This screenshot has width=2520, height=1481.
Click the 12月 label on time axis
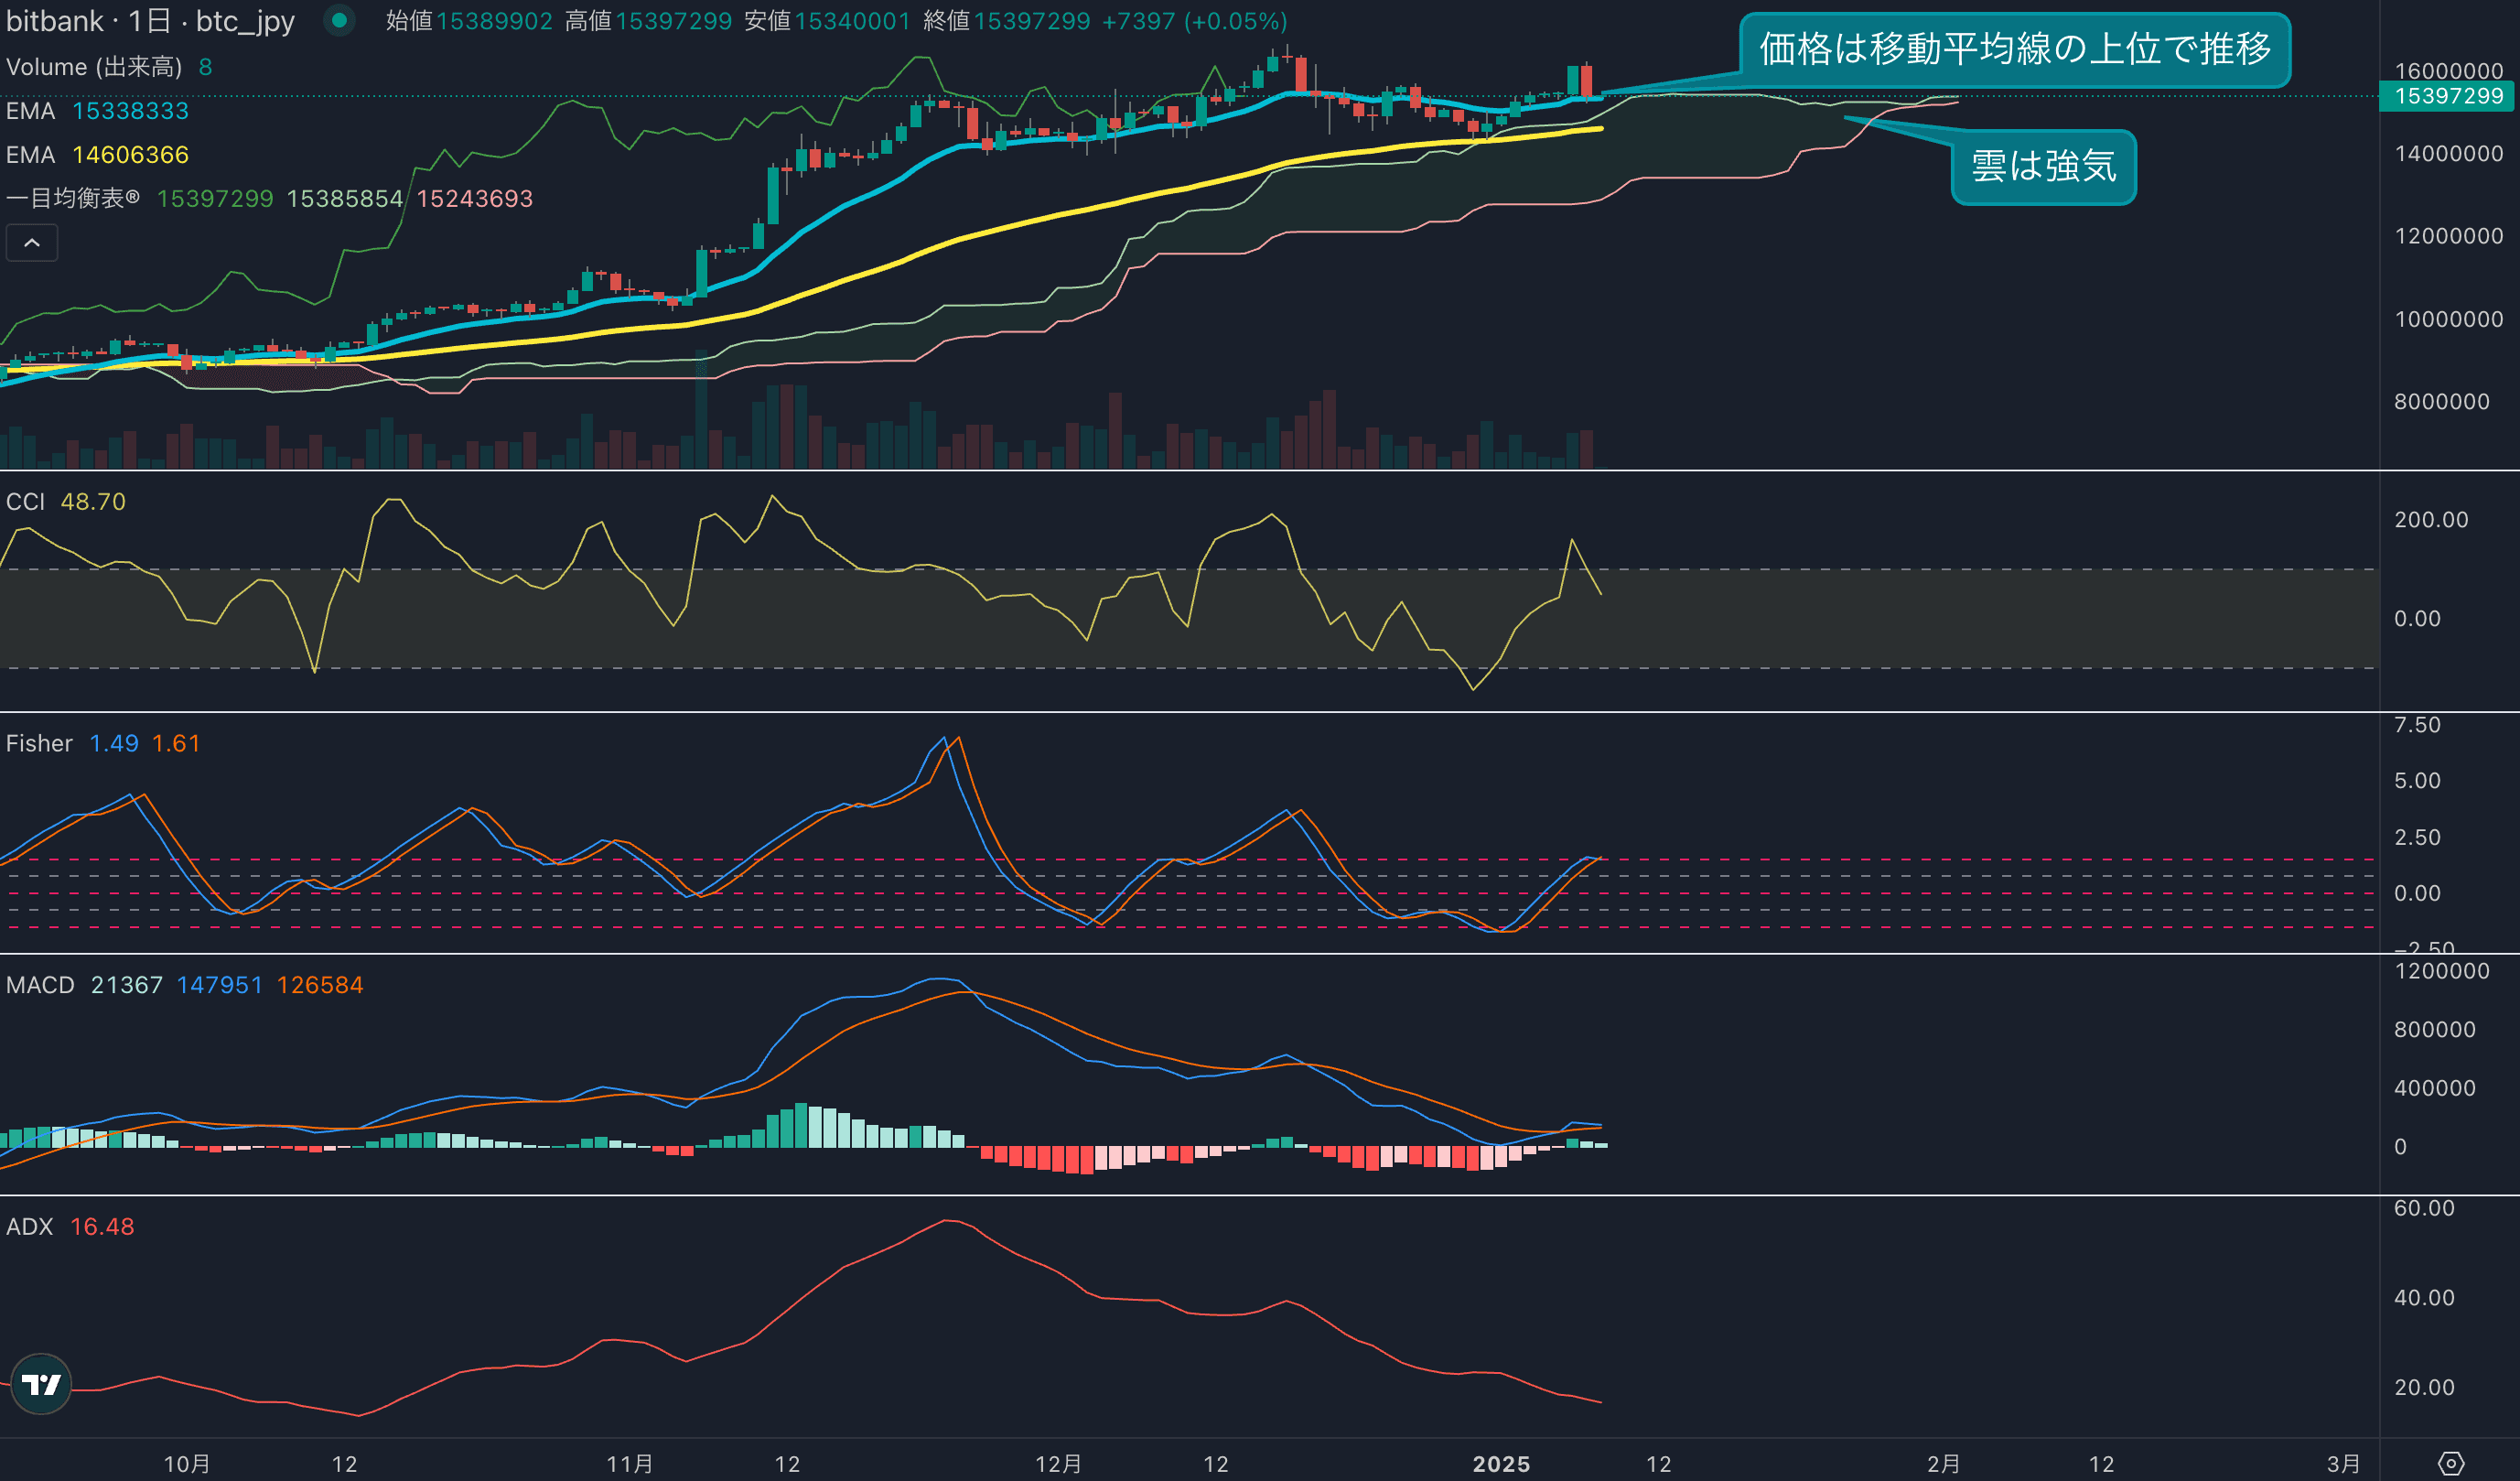point(1058,1464)
